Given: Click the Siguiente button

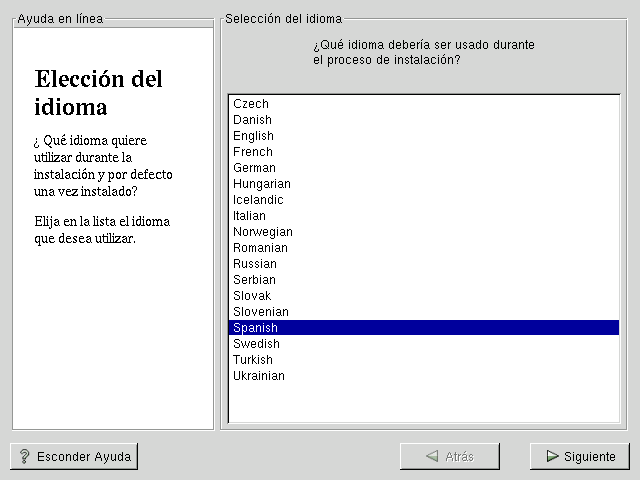Looking at the screenshot, I should pyautogui.click(x=580, y=456).
